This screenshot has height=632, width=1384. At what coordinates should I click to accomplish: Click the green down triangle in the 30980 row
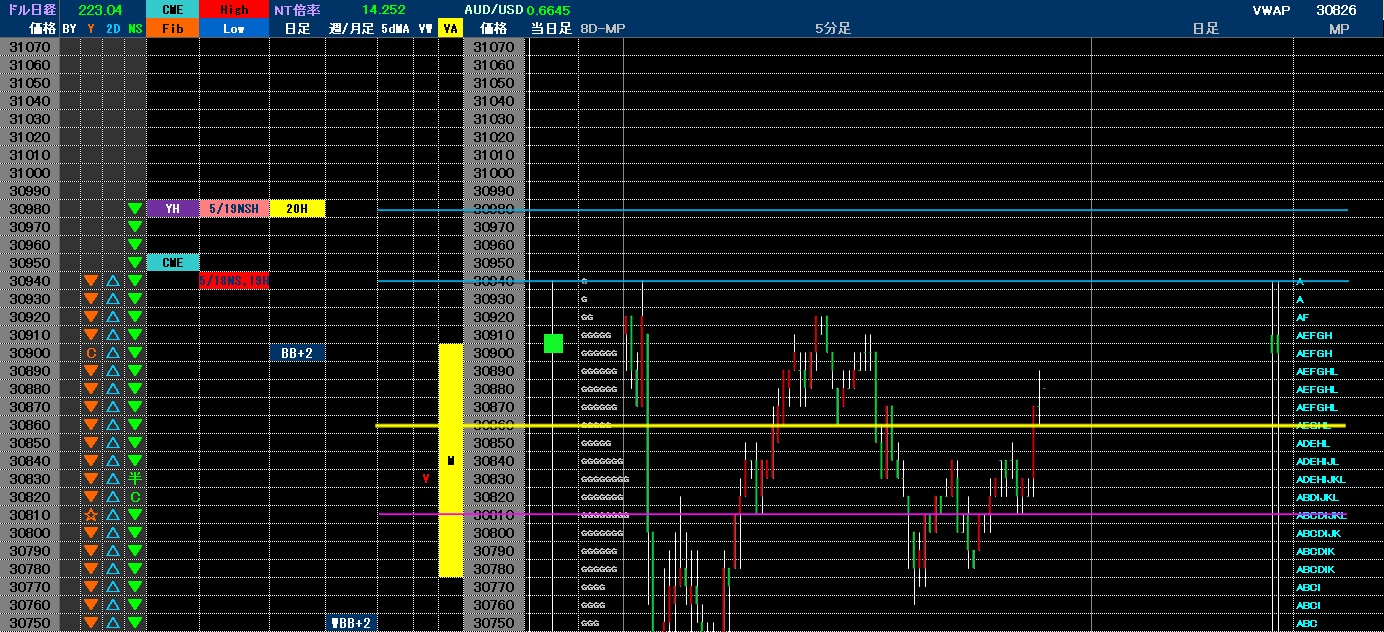click(135, 209)
